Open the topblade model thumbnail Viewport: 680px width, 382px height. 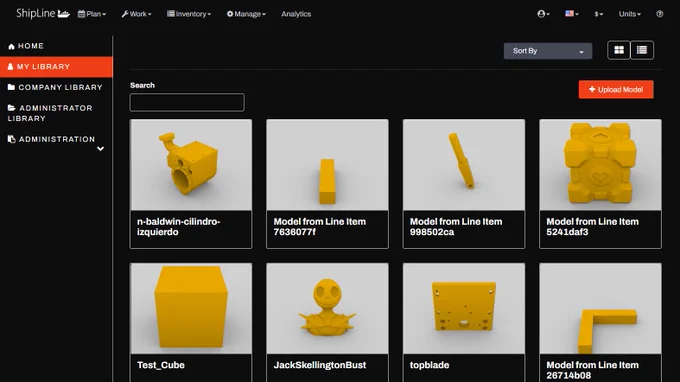tap(464, 309)
